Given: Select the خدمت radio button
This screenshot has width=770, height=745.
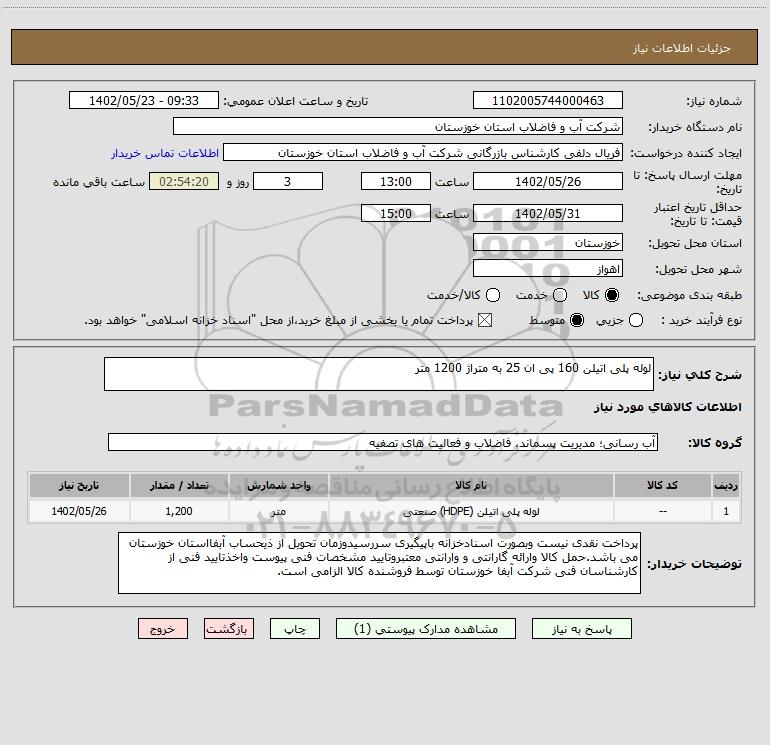Looking at the screenshot, I should point(560,295).
